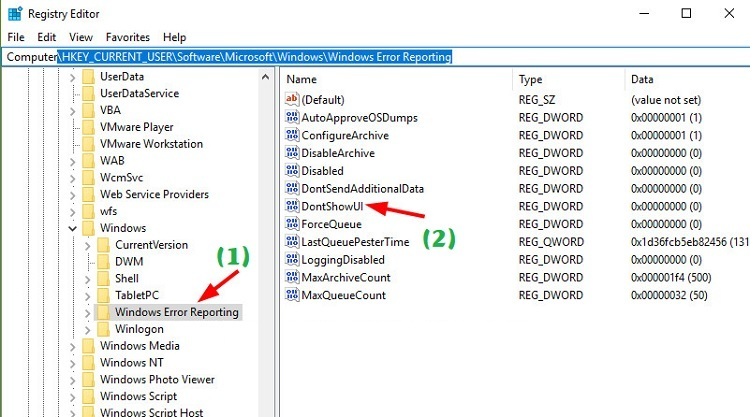
Task: Expand the Windows Media key
Action: (72, 347)
